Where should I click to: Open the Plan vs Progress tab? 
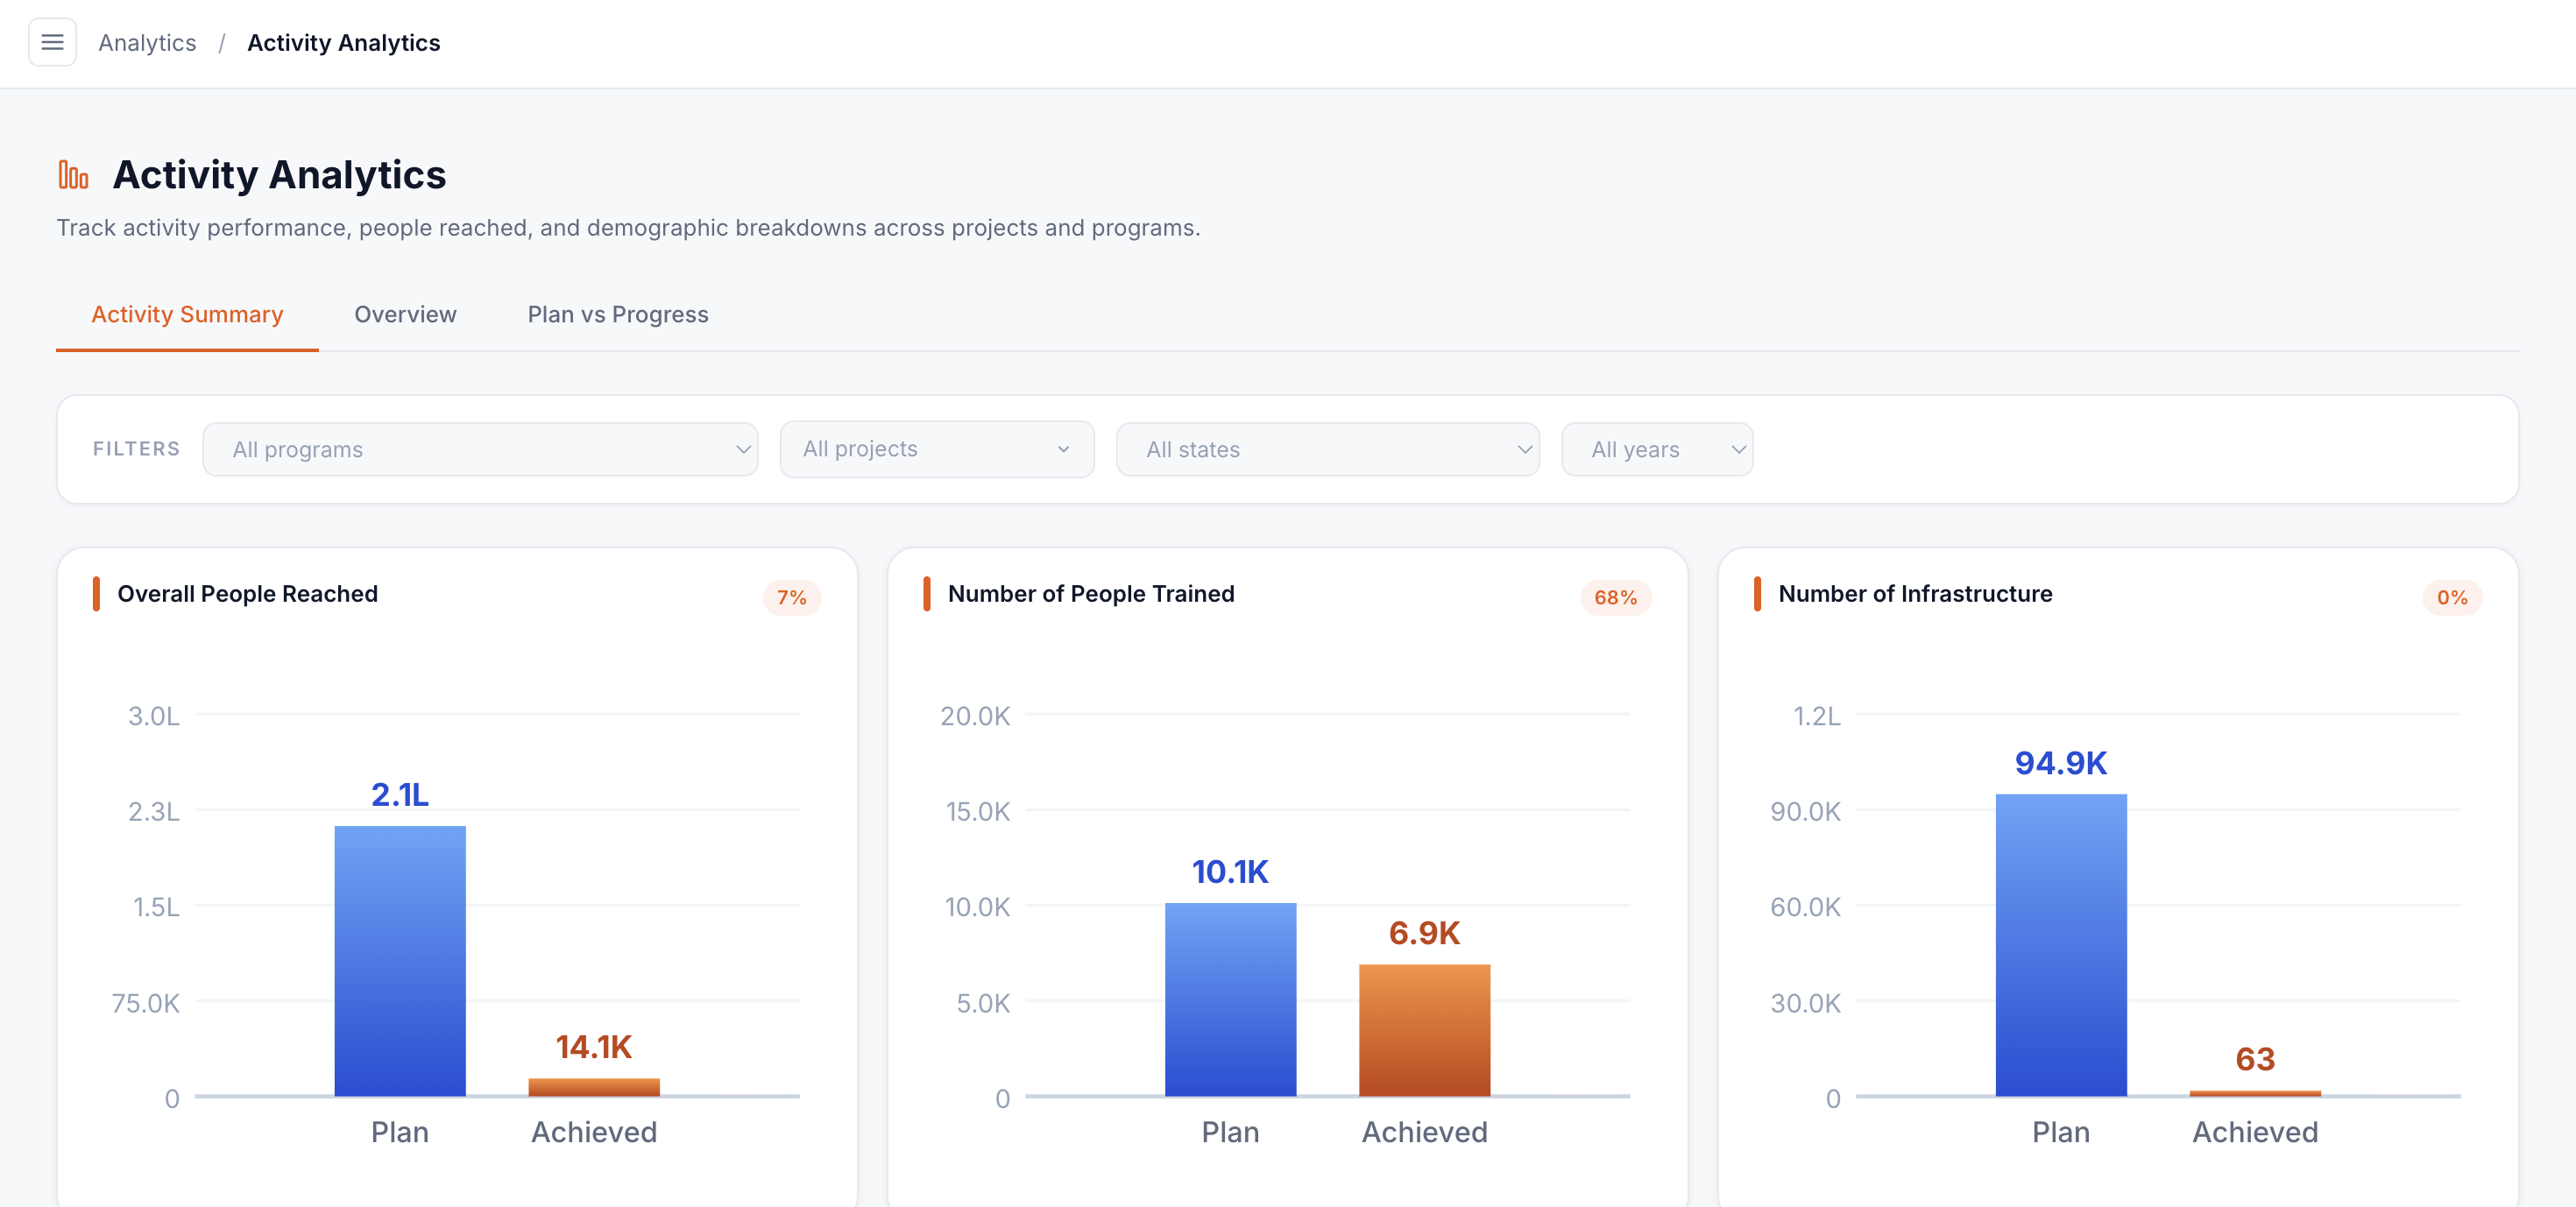pos(618,314)
